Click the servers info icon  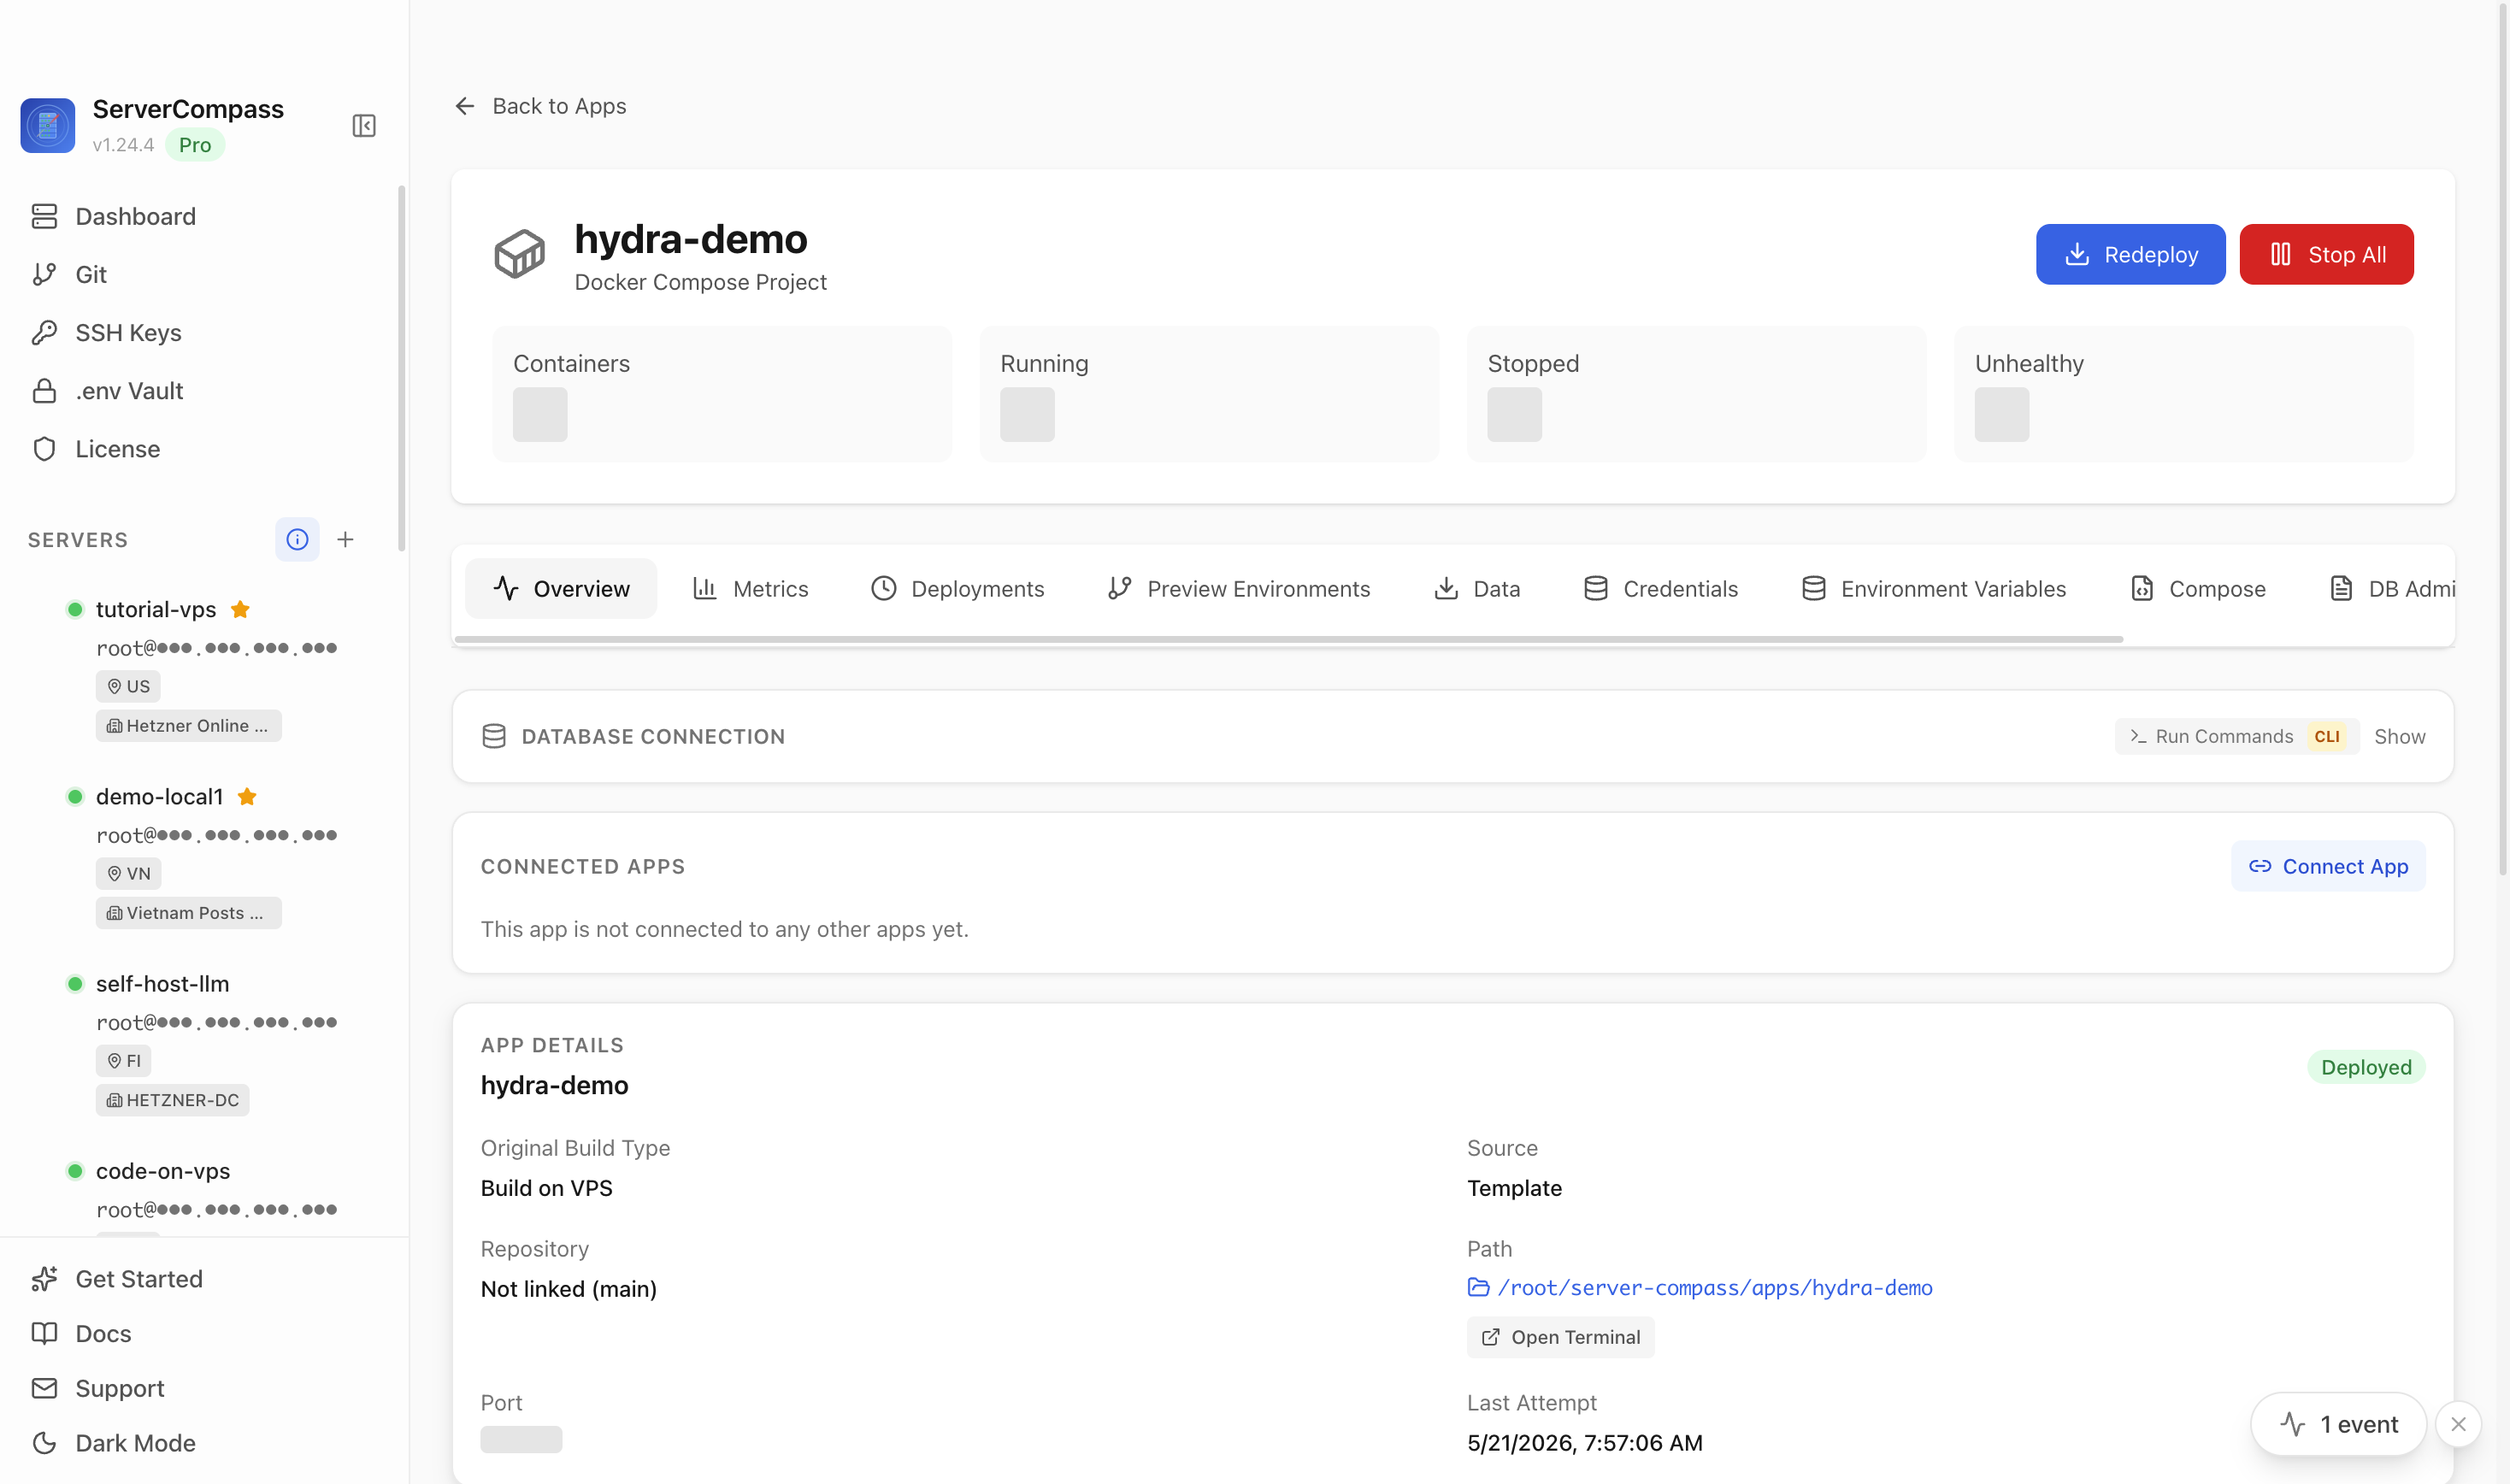(297, 539)
